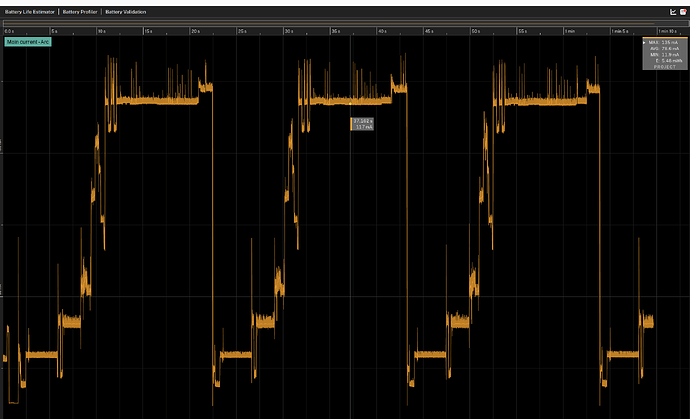Click the 0.0 s start of time ruler
Viewport: 690px width, 419px height.
(x=10, y=31)
